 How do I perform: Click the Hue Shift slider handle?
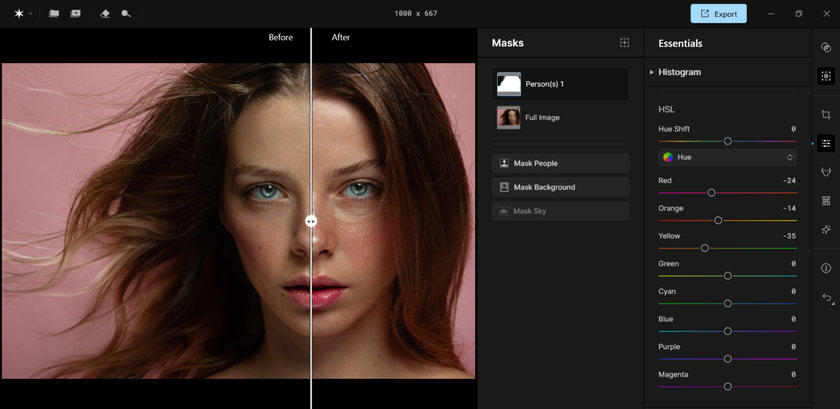[728, 141]
